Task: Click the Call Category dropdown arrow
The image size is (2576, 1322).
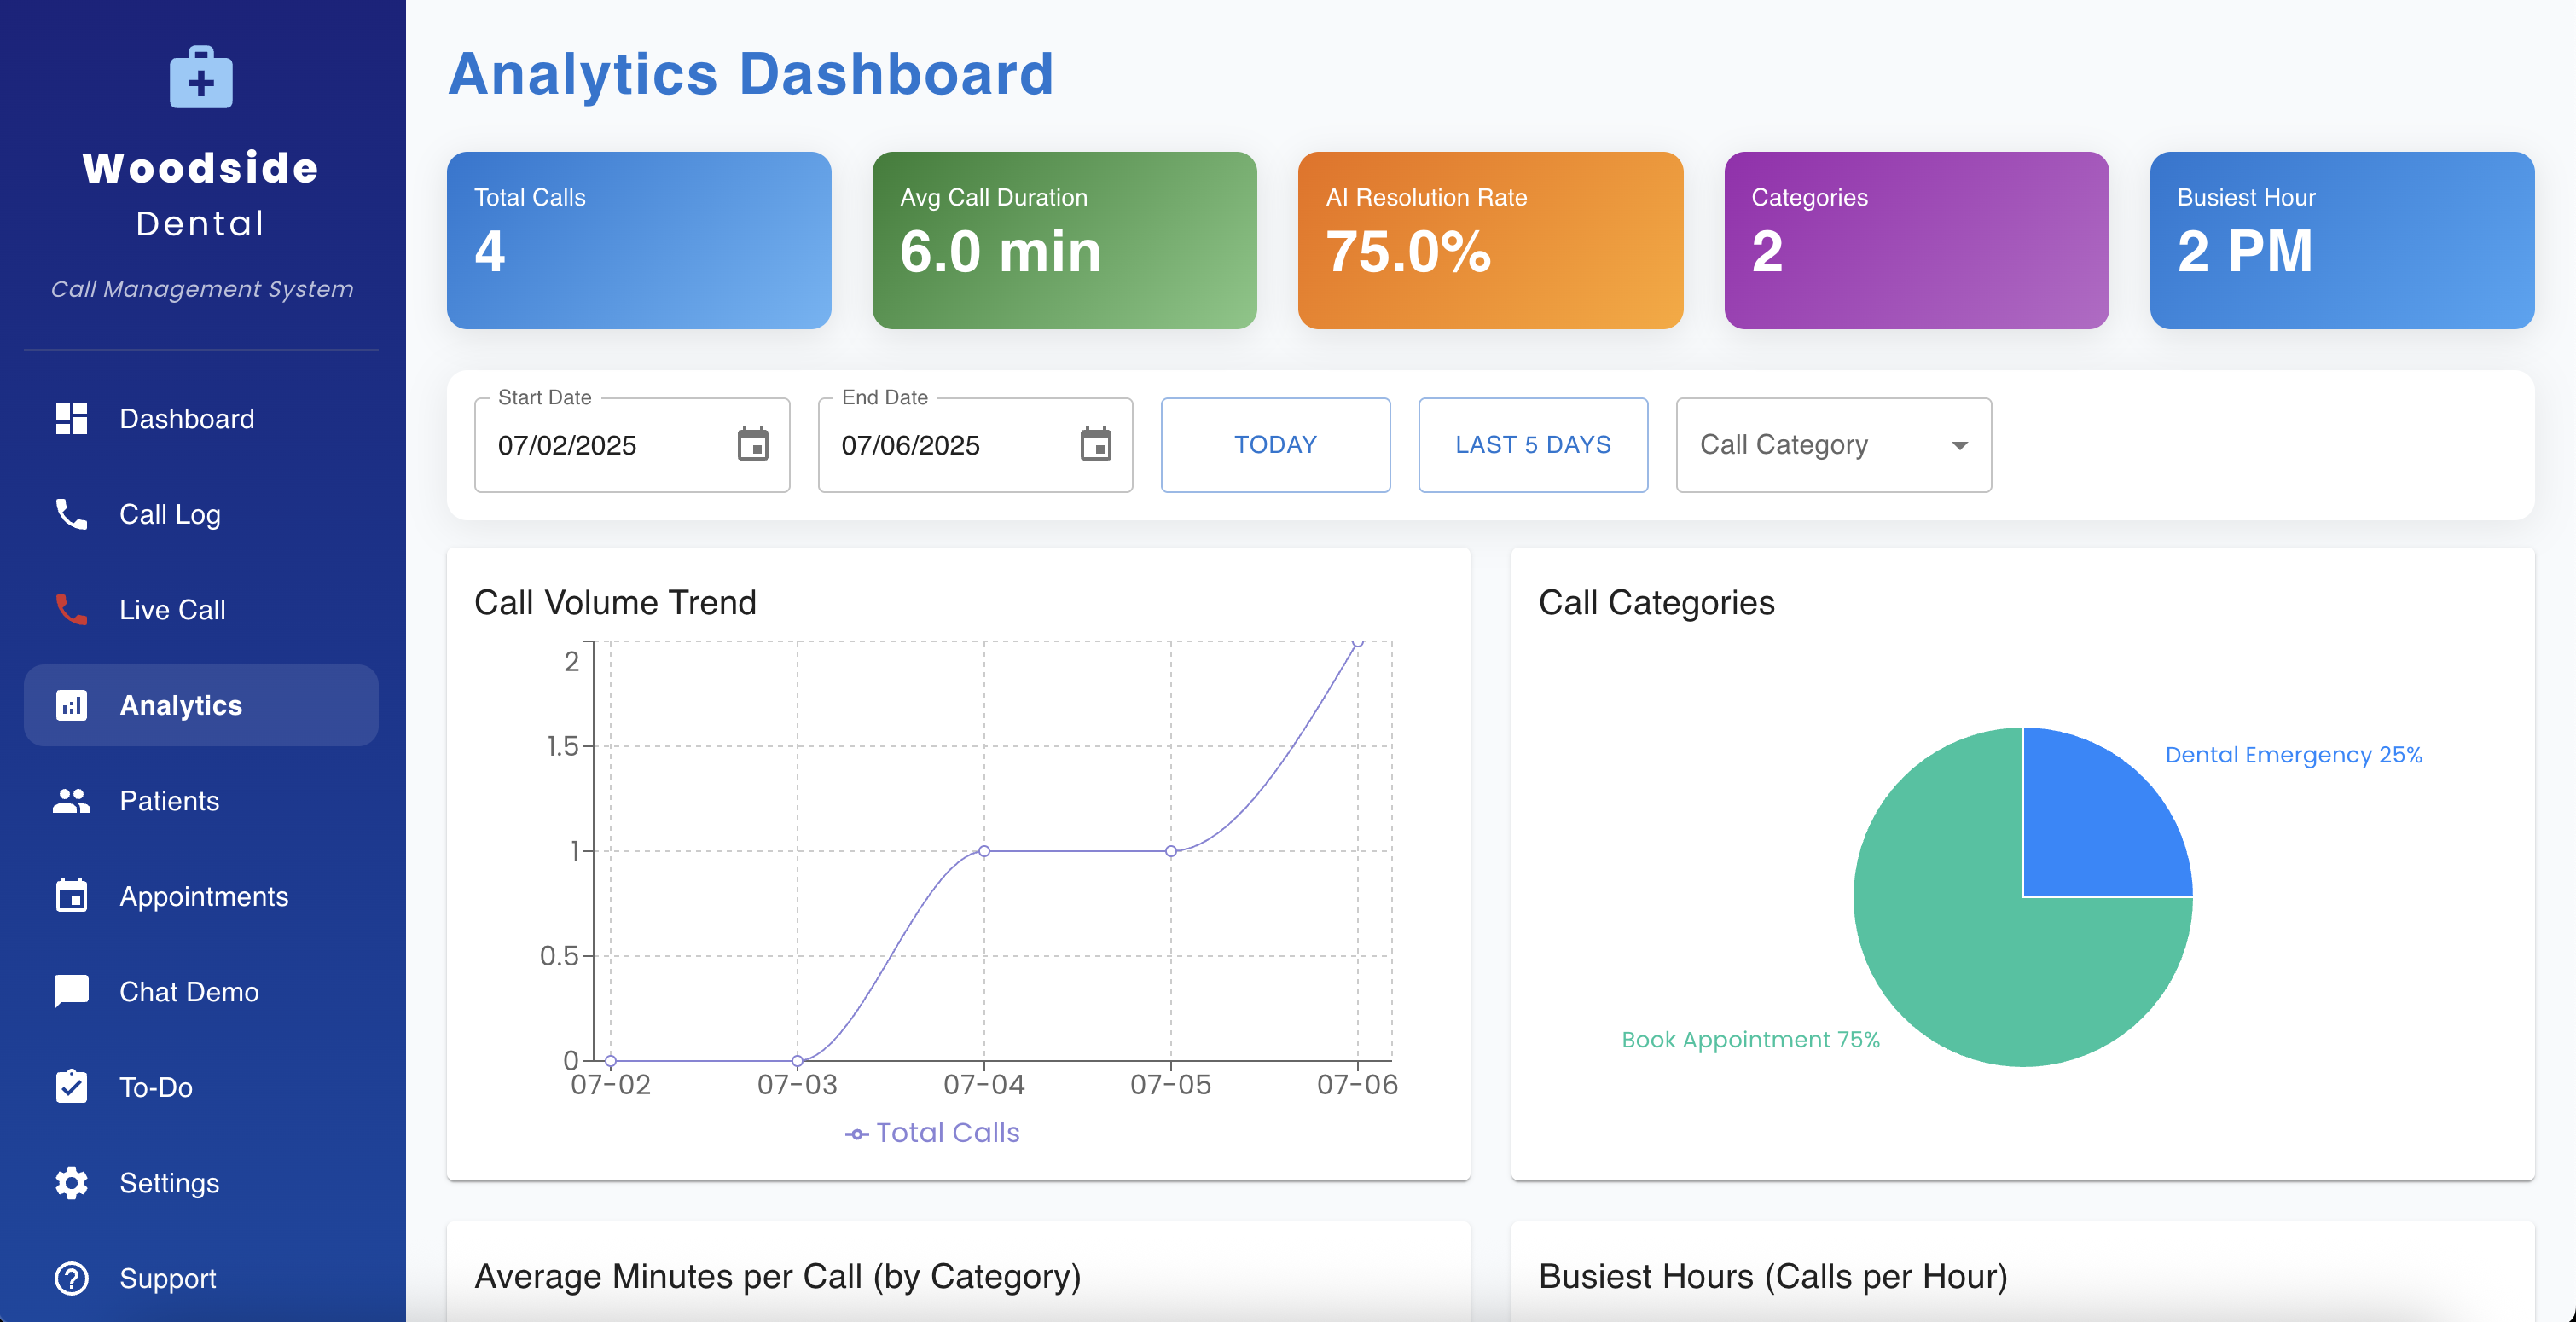Action: [1959, 446]
